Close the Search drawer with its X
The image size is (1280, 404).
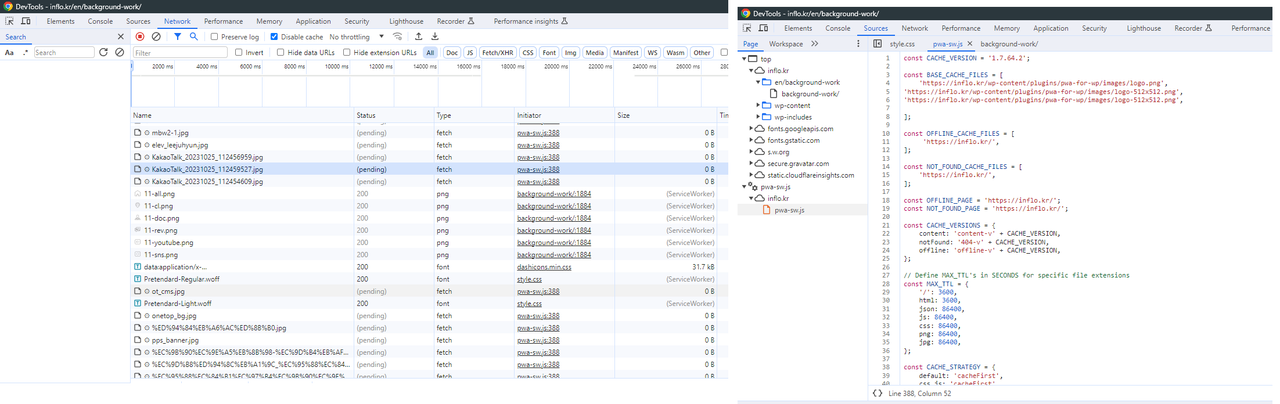pos(123,37)
